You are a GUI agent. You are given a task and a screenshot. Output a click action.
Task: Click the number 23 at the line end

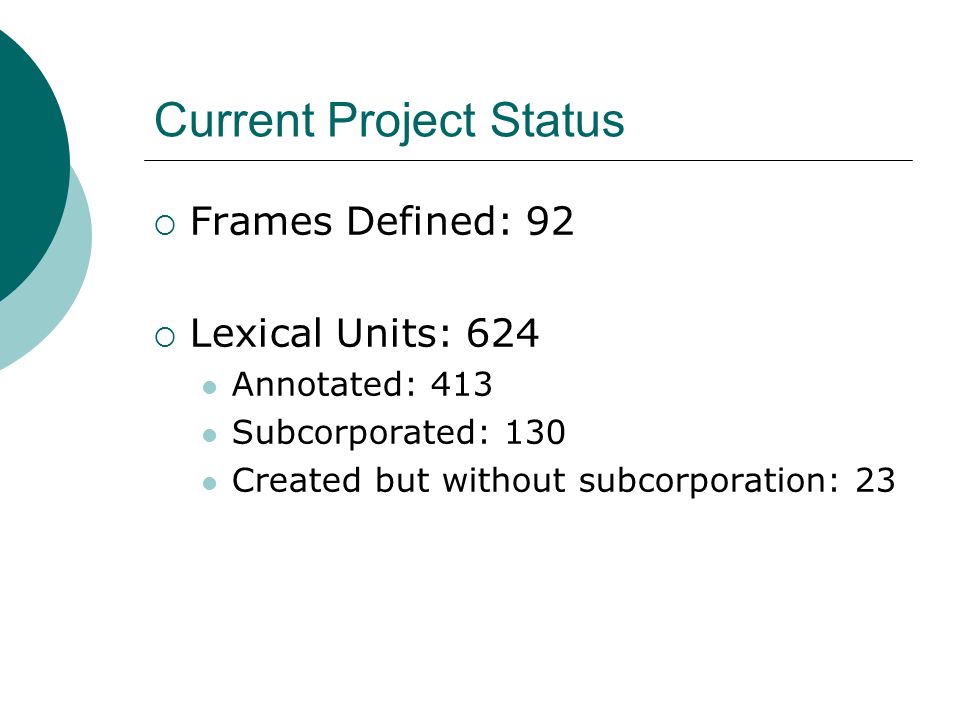876,481
